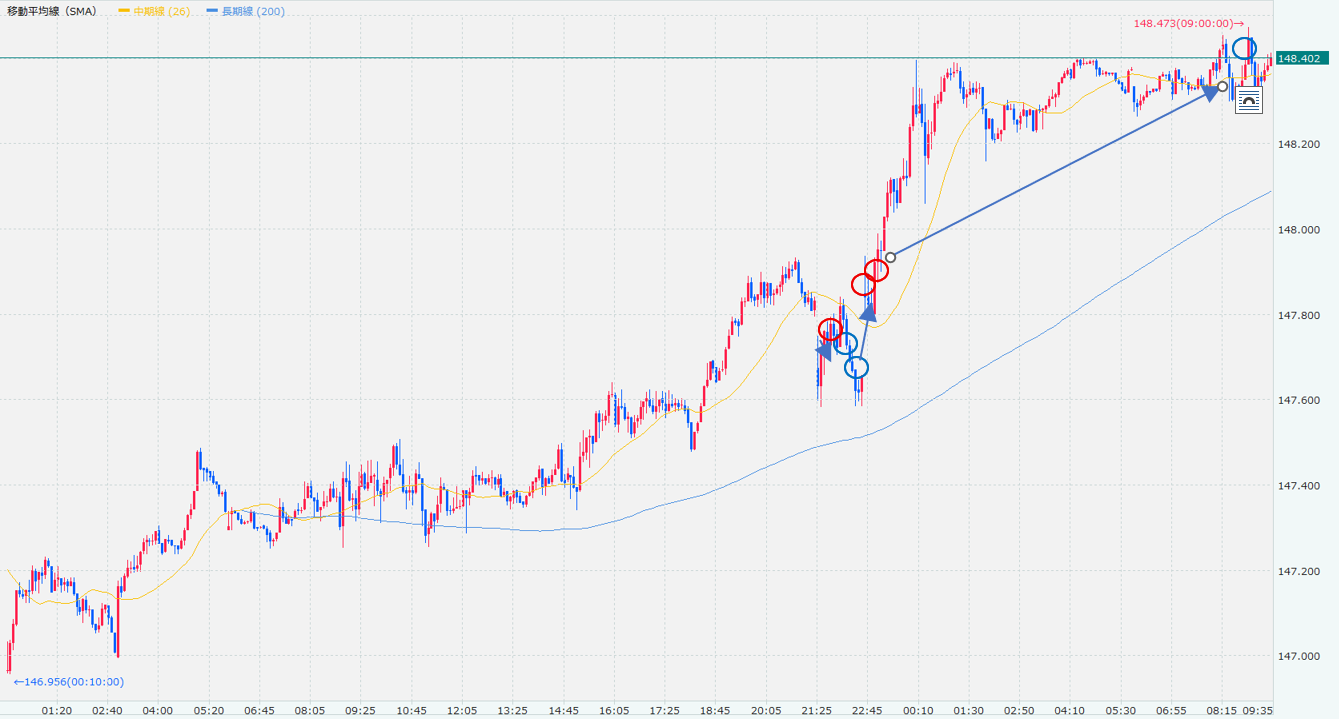Click the 09:35 label on the time axis
This screenshot has height=719, width=1339.
coord(1257,710)
